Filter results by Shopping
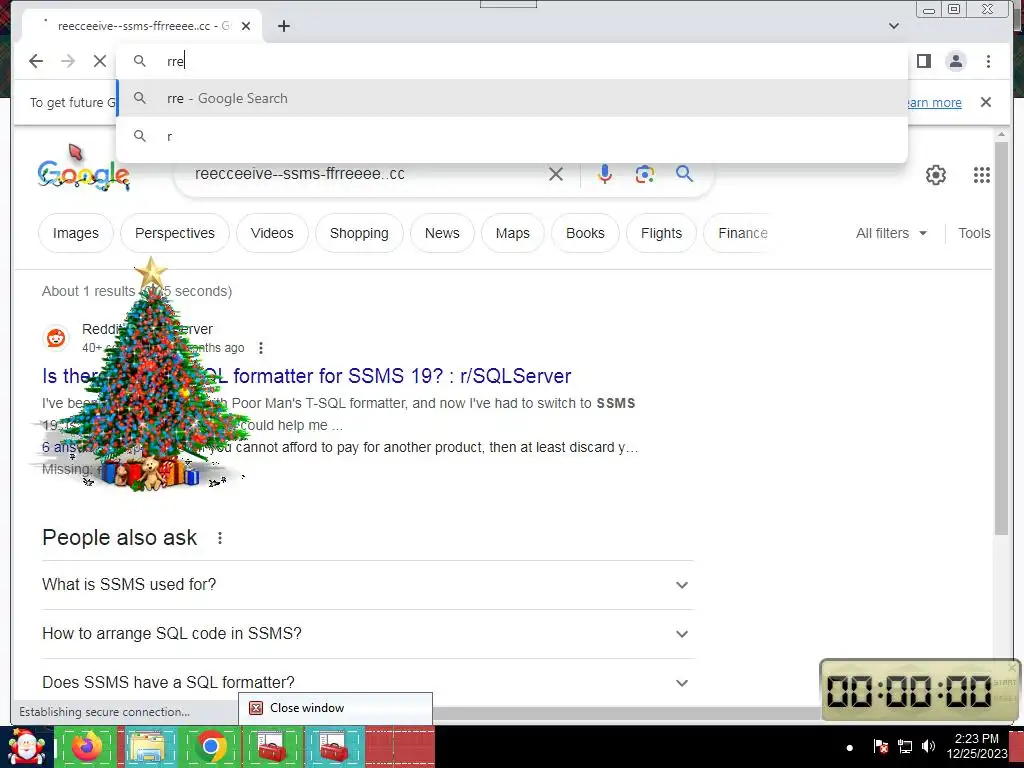 359,233
